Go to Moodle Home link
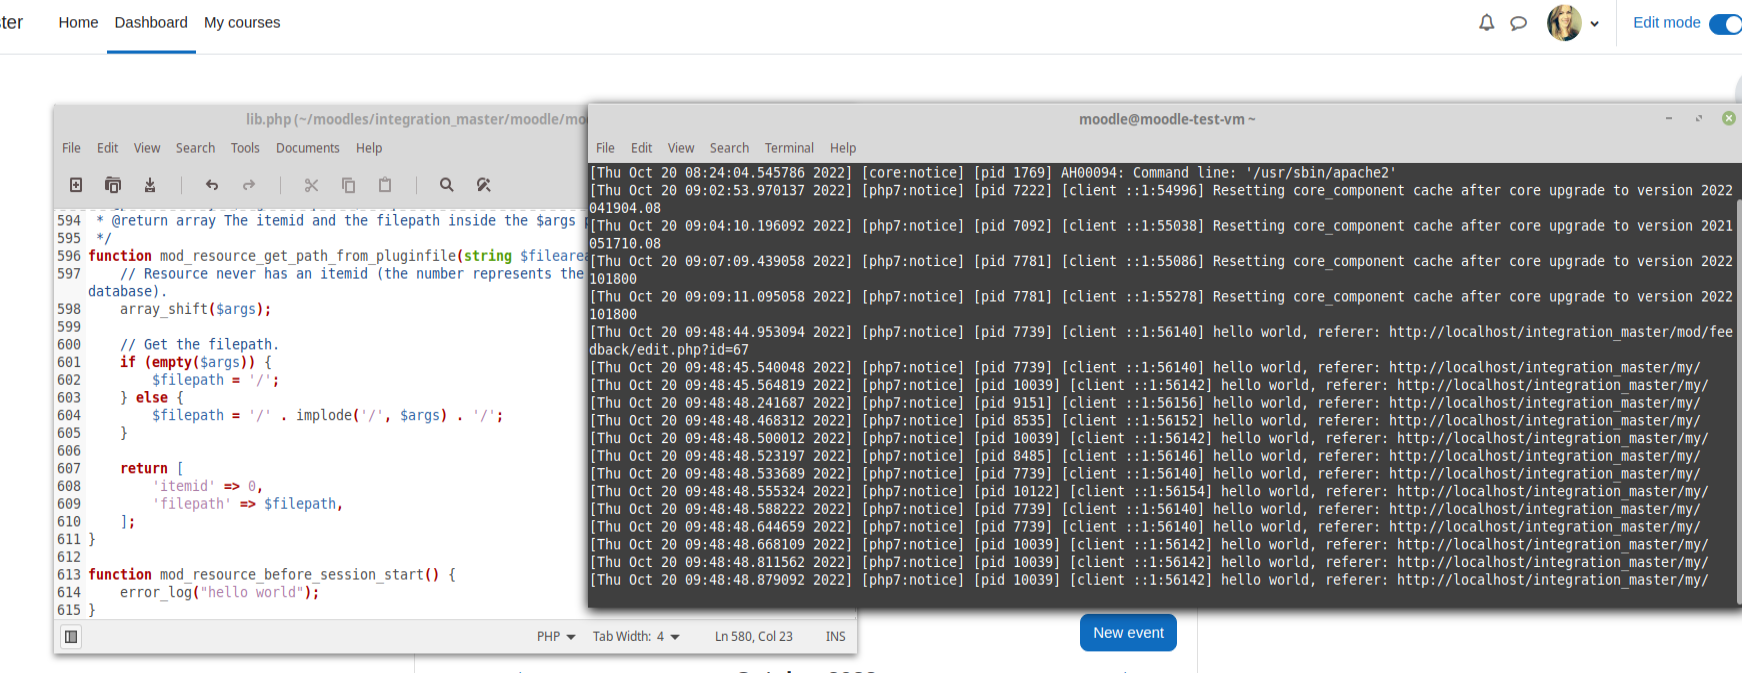 pyautogui.click(x=78, y=22)
